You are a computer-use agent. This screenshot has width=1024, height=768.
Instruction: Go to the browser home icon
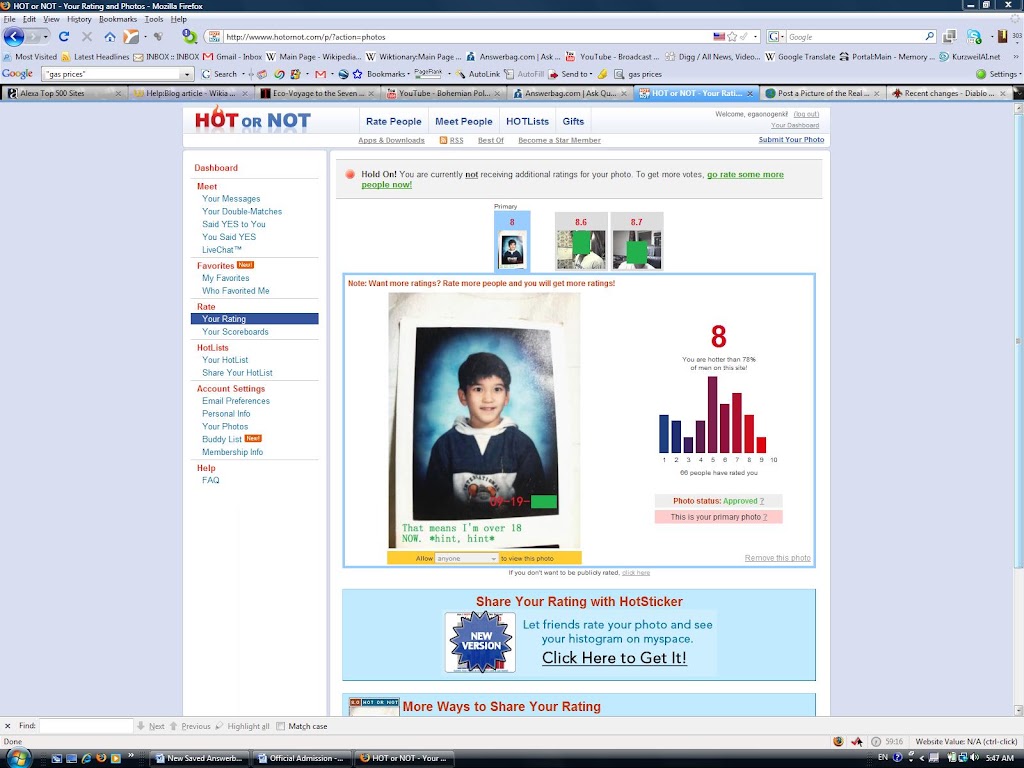(110, 37)
